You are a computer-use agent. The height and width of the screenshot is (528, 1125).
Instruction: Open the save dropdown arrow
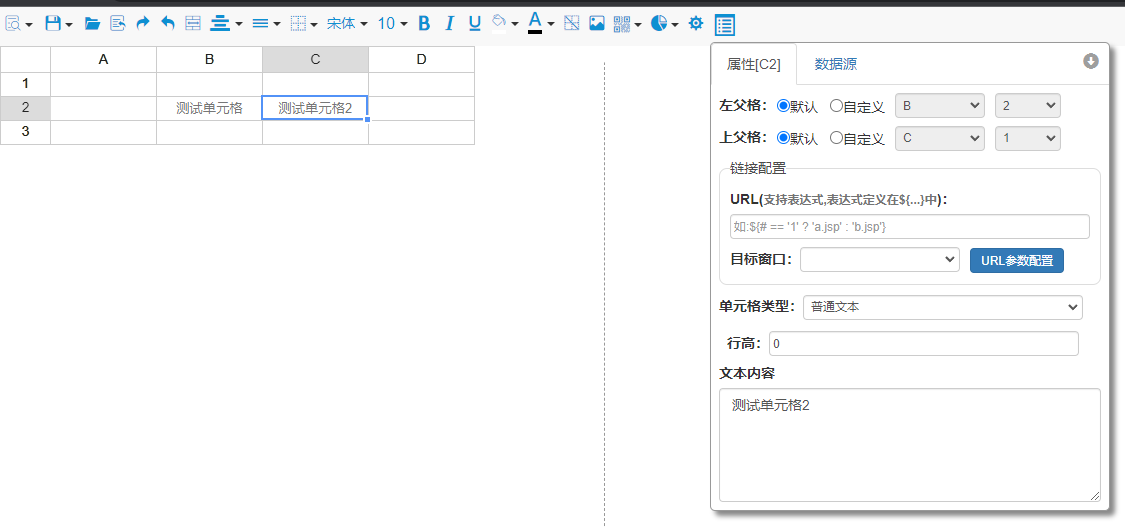pyautogui.click(x=69, y=25)
